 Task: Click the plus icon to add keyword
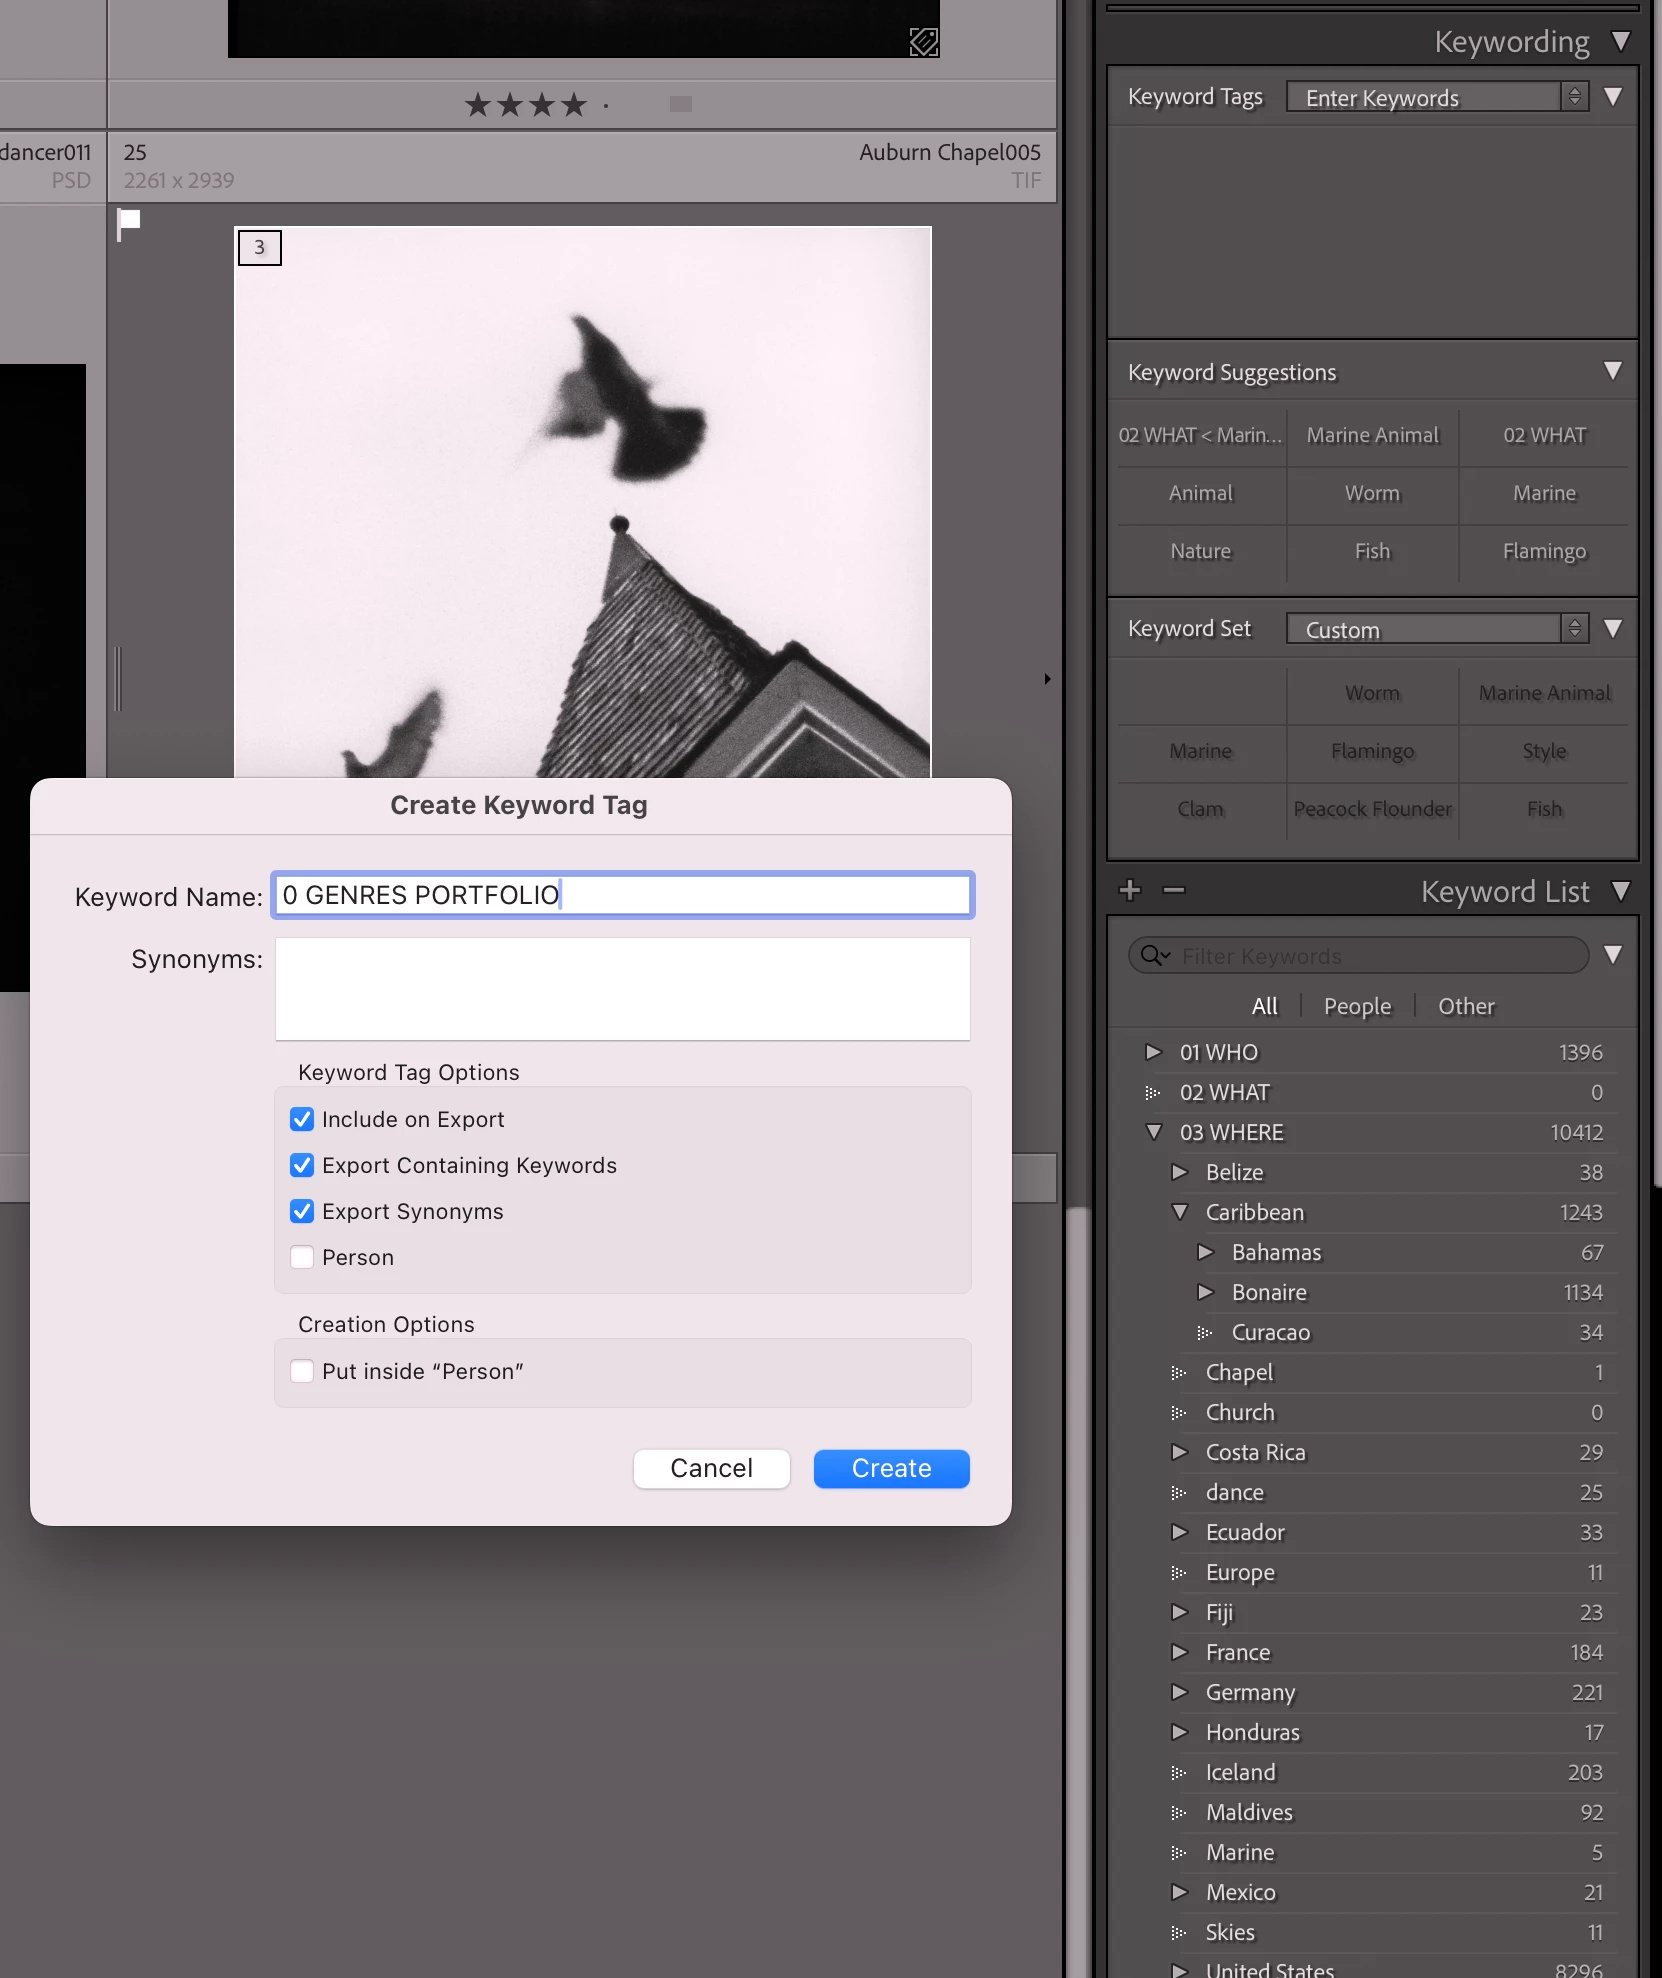(1130, 890)
